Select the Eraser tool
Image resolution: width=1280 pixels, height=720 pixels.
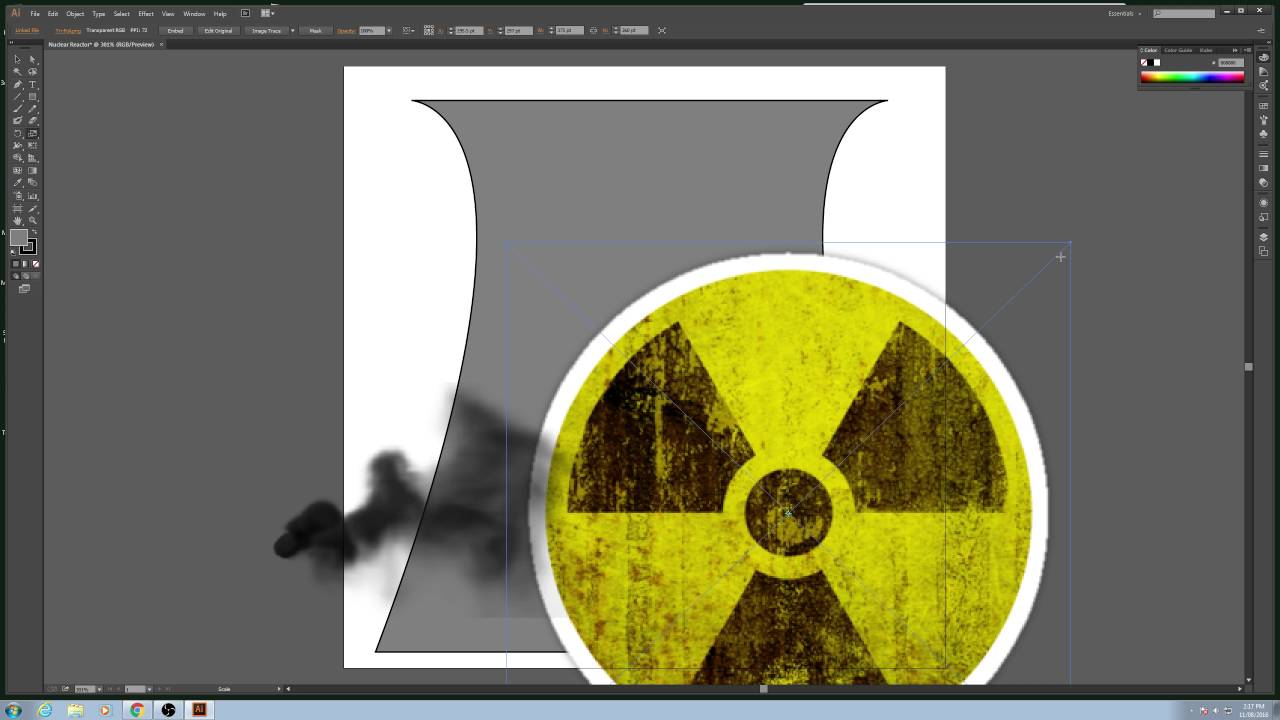[x=32, y=121]
